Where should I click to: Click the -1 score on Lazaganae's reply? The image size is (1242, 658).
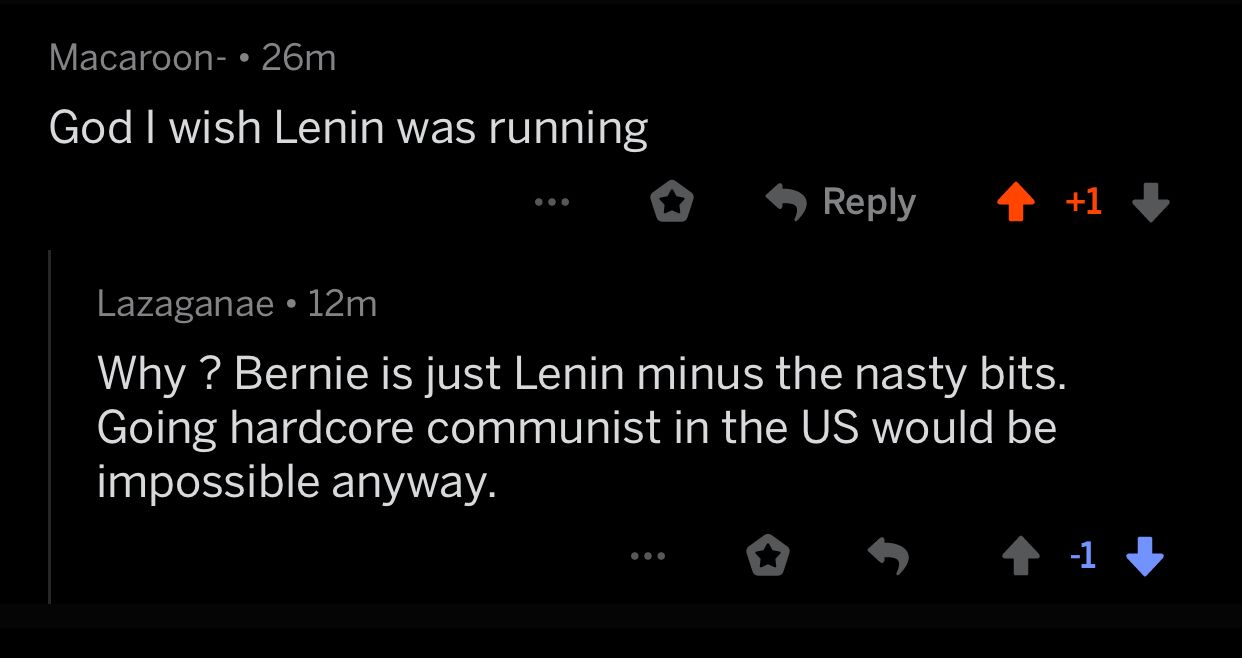(1083, 556)
